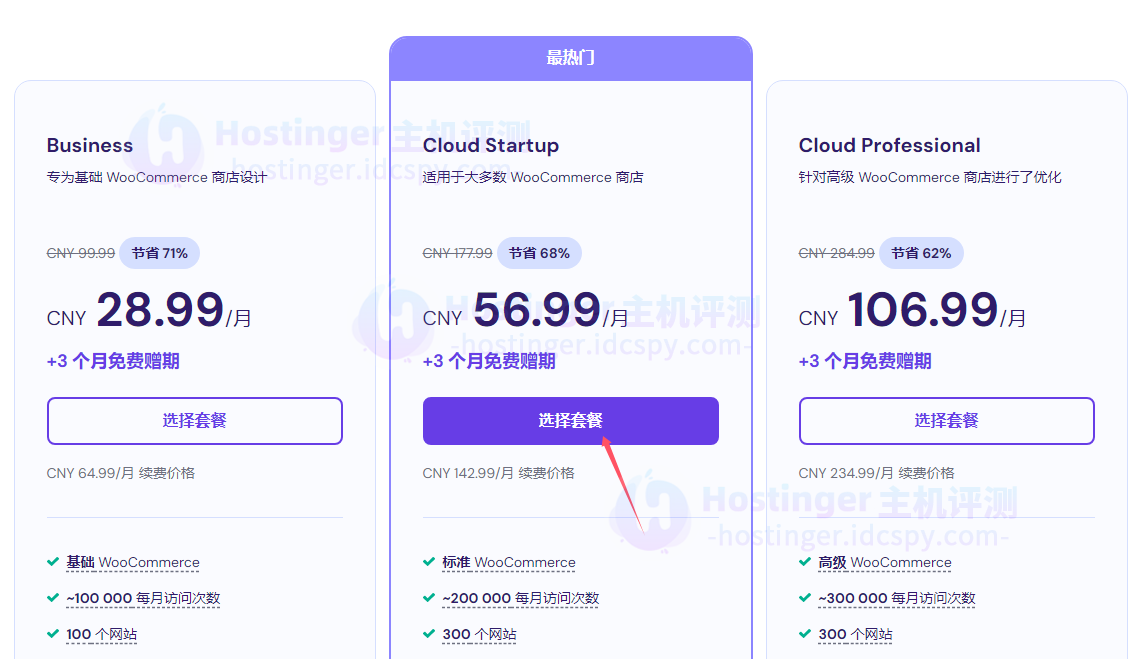Select the Cloud Professional 选择套餐 button
Viewport: 1139px width, 659px height.
pos(946,421)
